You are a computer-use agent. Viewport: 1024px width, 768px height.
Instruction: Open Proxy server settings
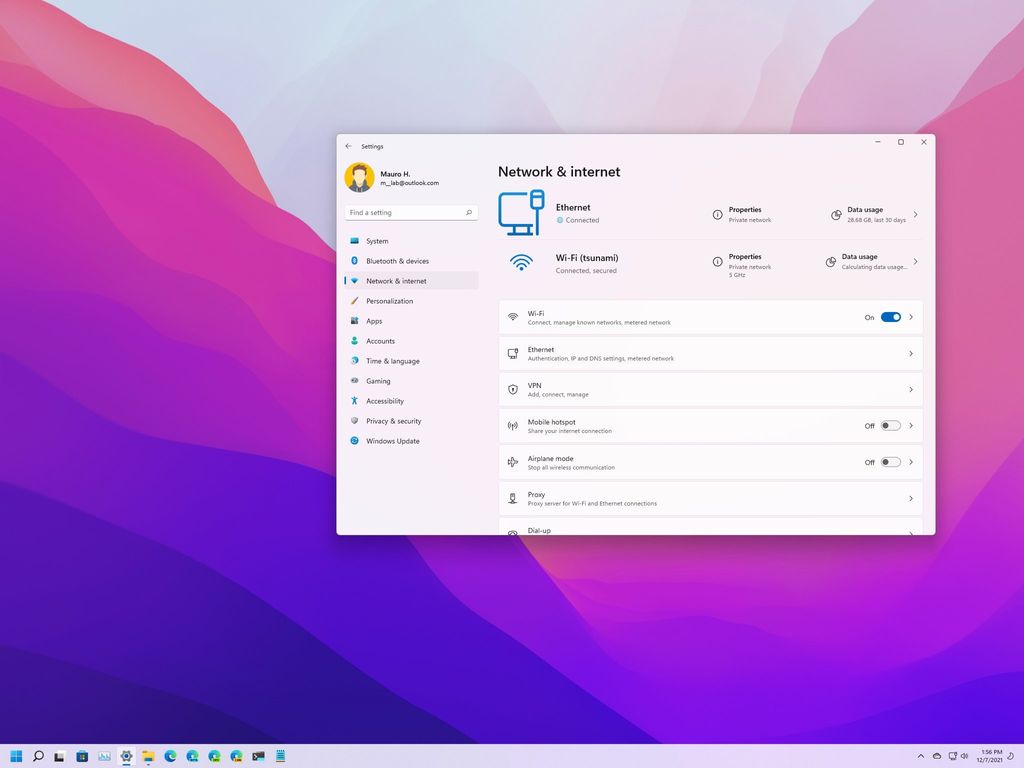[711, 497]
